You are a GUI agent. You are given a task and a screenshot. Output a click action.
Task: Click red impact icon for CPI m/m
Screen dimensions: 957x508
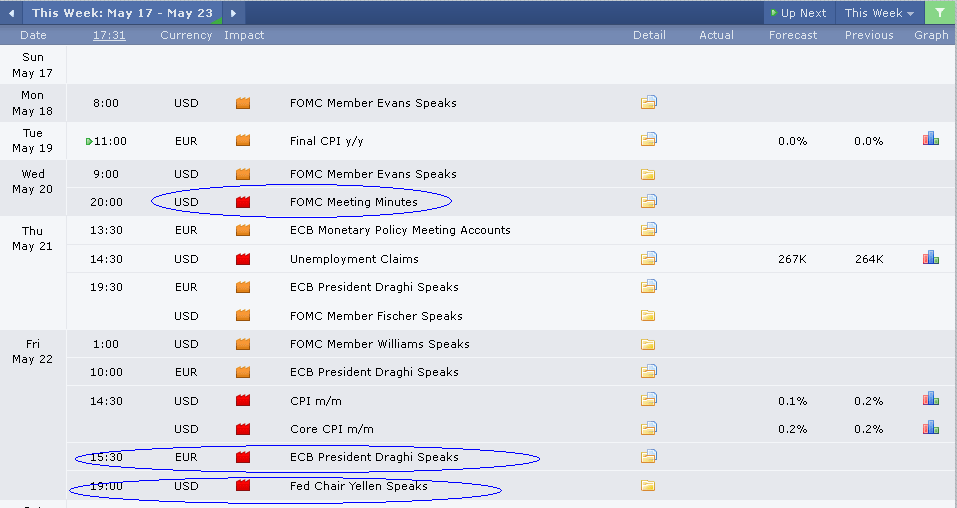click(x=243, y=400)
